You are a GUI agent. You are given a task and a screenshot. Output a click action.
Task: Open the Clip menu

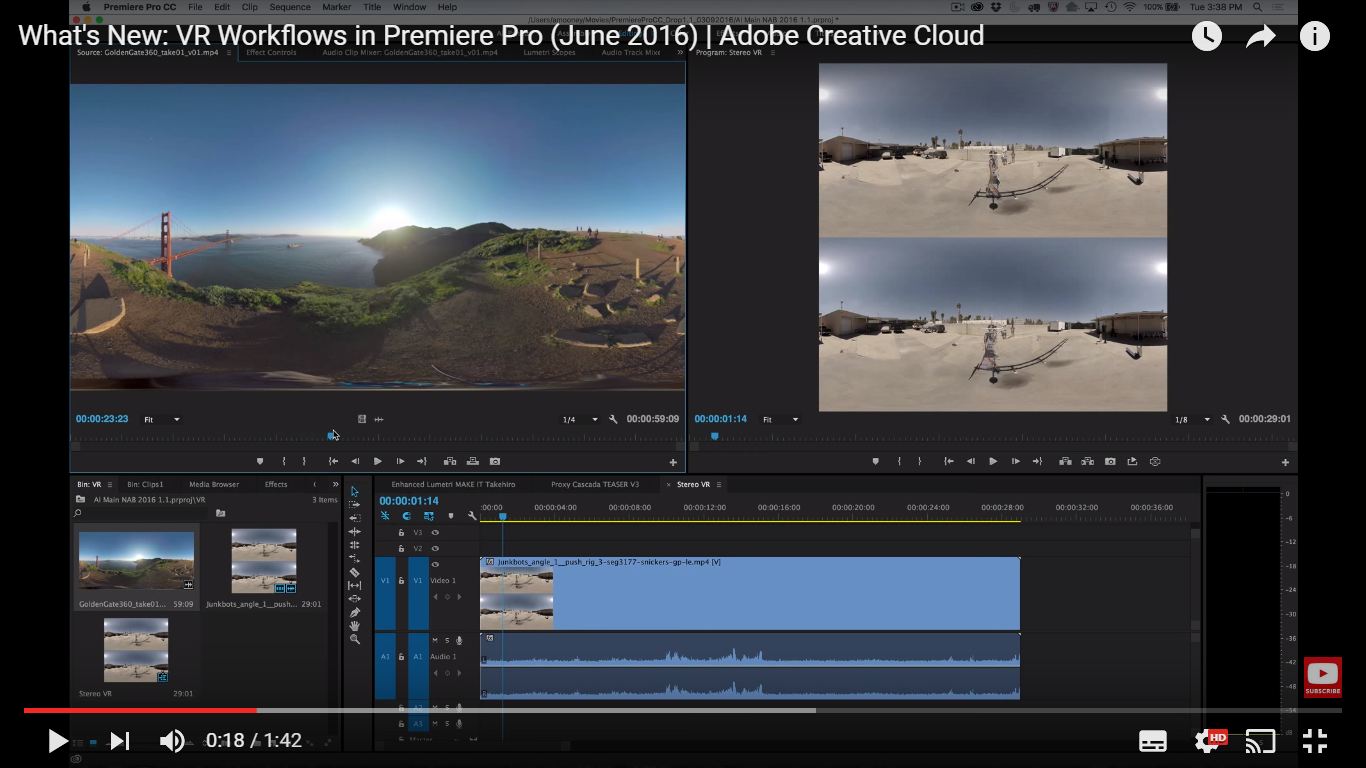pyautogui.click(x=250, y=7)
